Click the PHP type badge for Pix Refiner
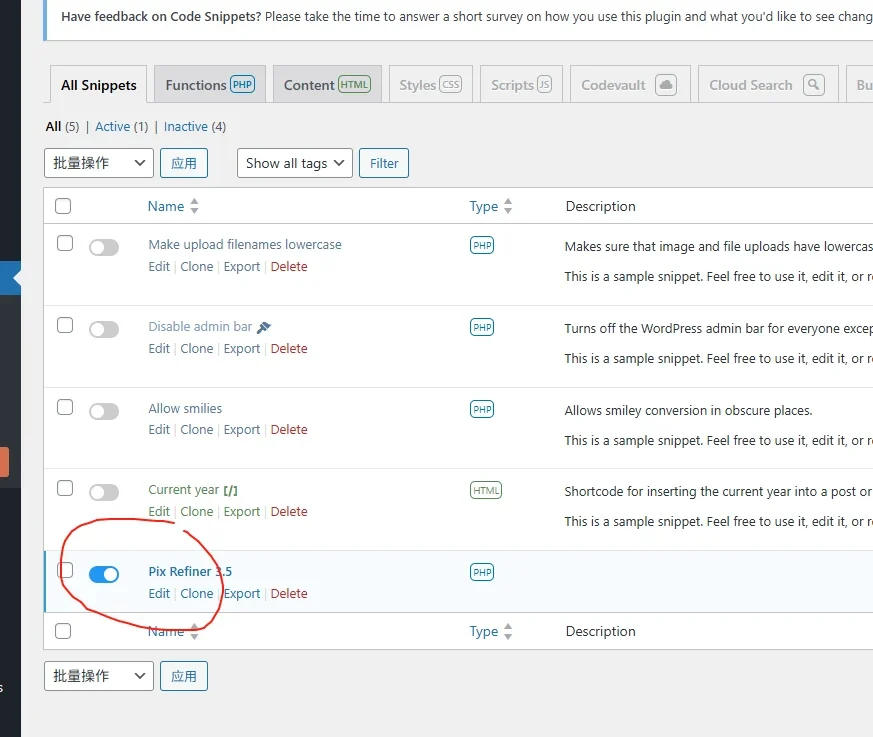873x737 pixels. [x=482, y=573]
